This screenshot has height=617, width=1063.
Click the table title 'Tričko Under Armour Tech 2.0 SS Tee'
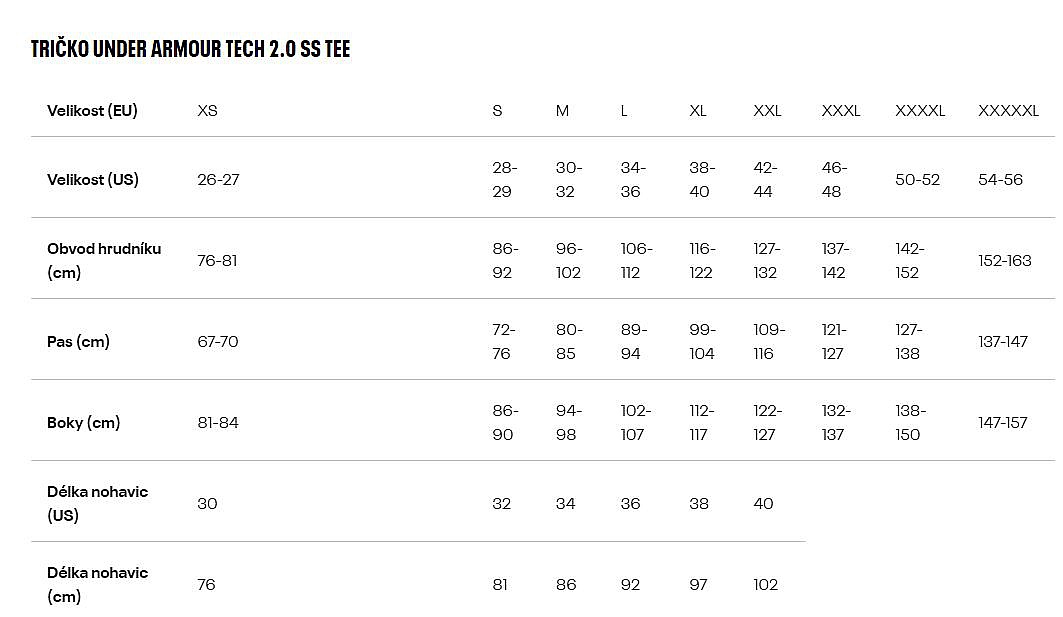190,49
